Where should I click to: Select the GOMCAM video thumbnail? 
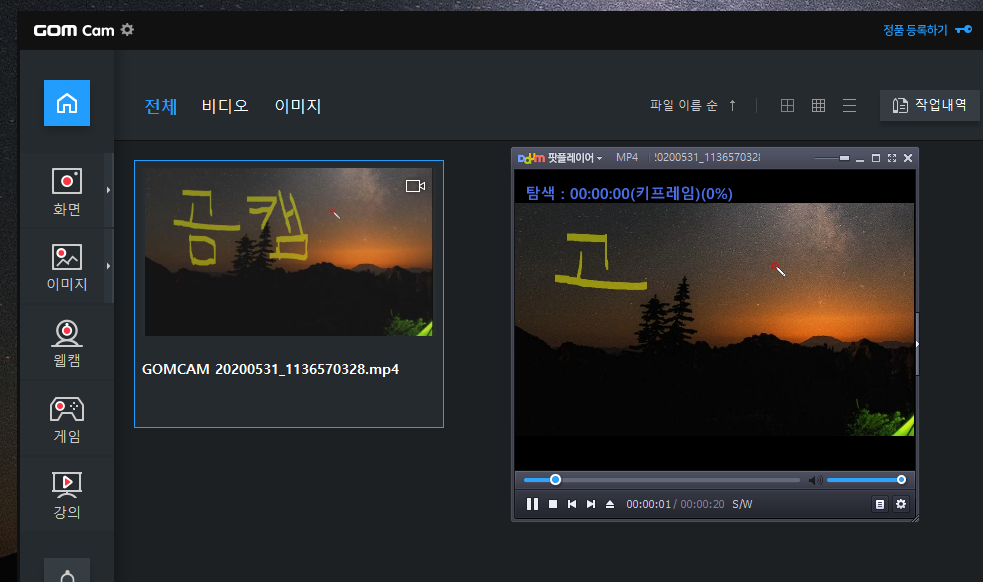(288, 251)
